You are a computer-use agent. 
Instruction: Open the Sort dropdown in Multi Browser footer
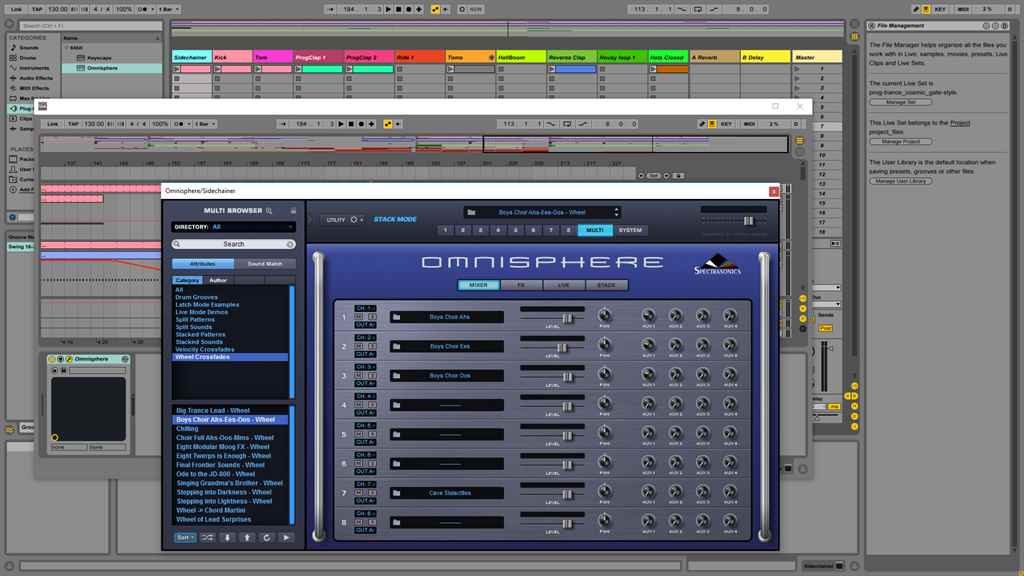pyautogui.click(x=185, y=537)
